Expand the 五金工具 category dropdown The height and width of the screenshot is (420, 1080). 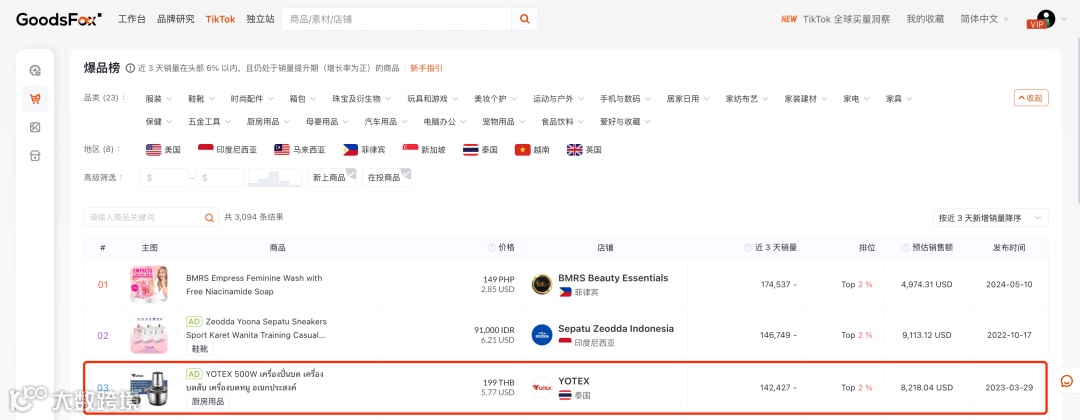point(210,122)
